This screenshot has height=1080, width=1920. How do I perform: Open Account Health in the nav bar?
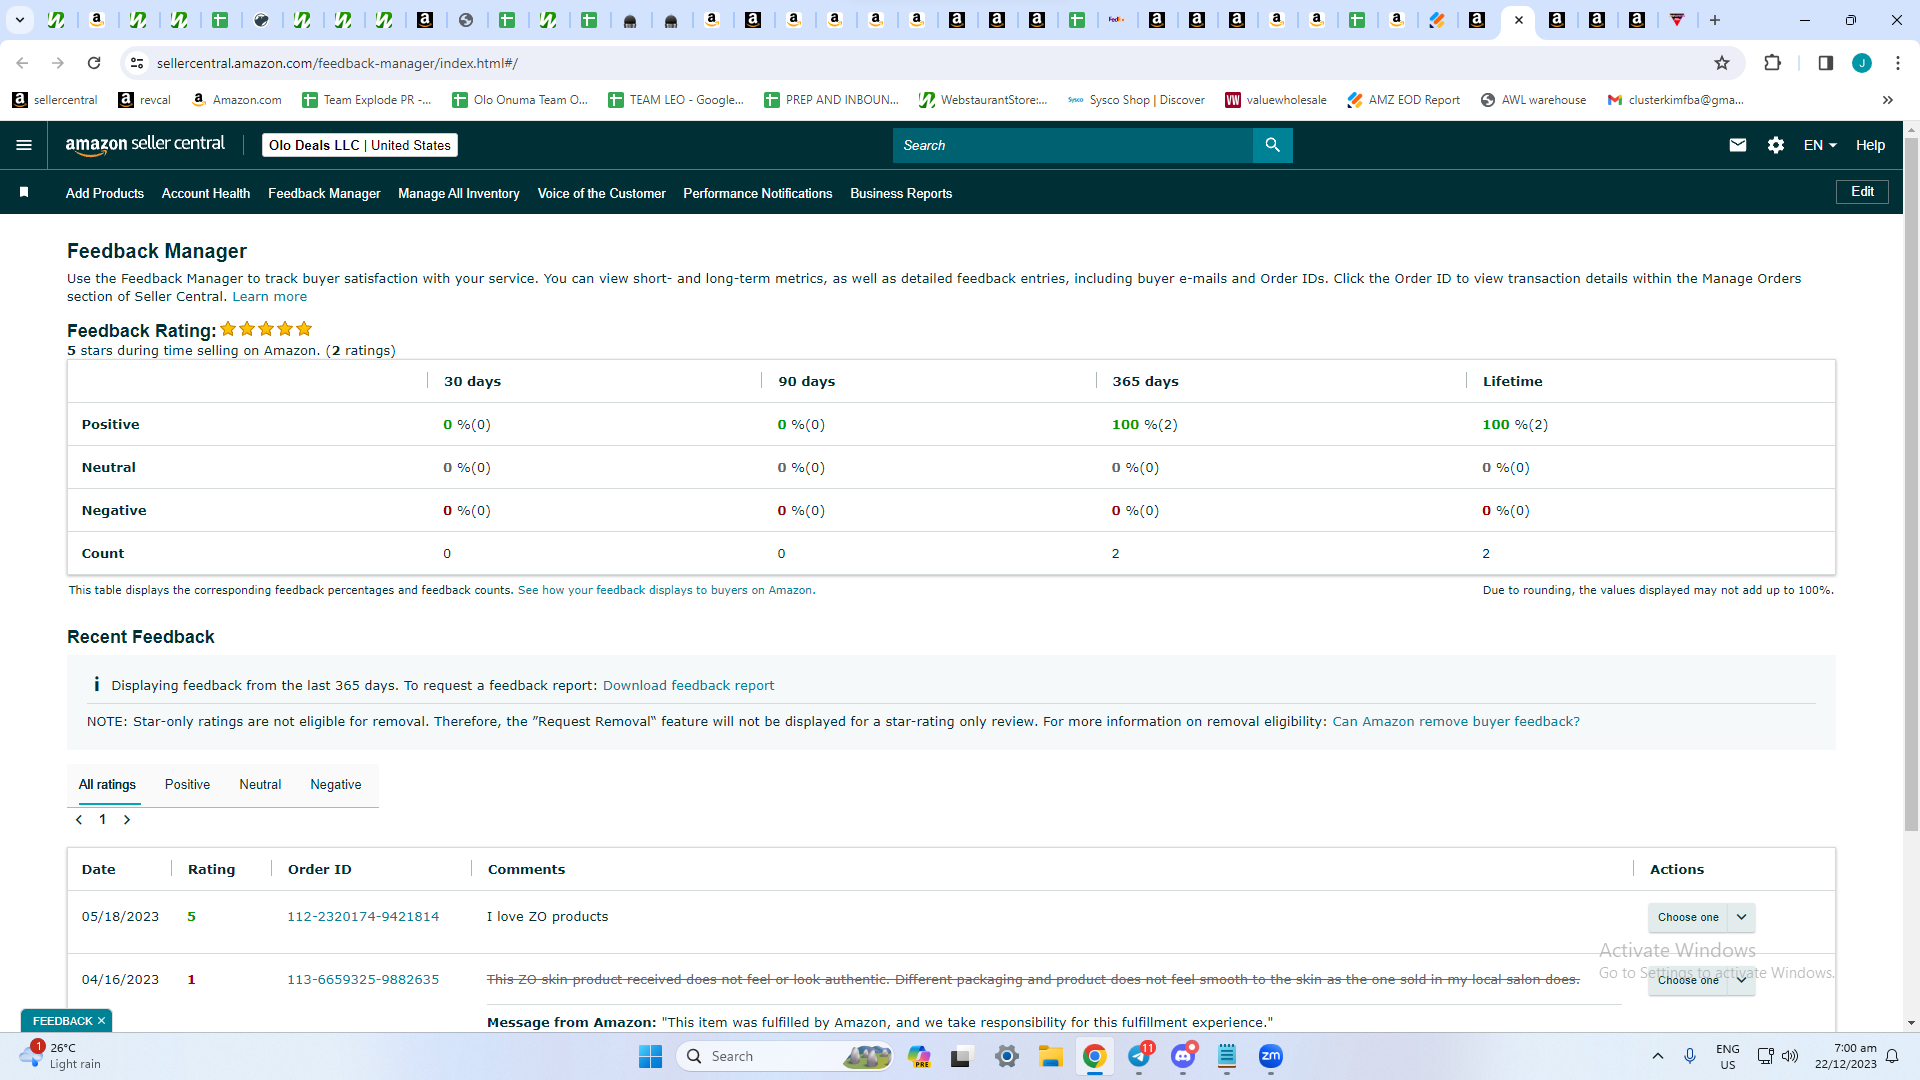pyautogui.click(x=206, y=193)
